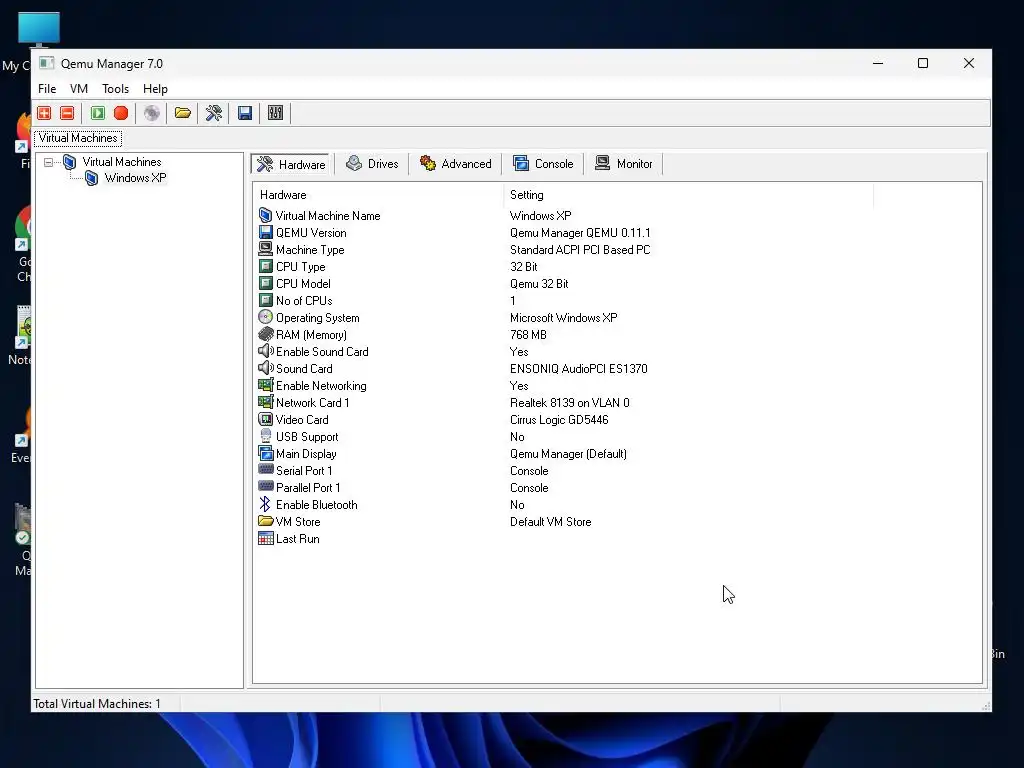The height and width of the screenshot is (768, 1024).
Task: Click the Standard ACPI PCI Based PC value
Action: (x=580, y=250)
